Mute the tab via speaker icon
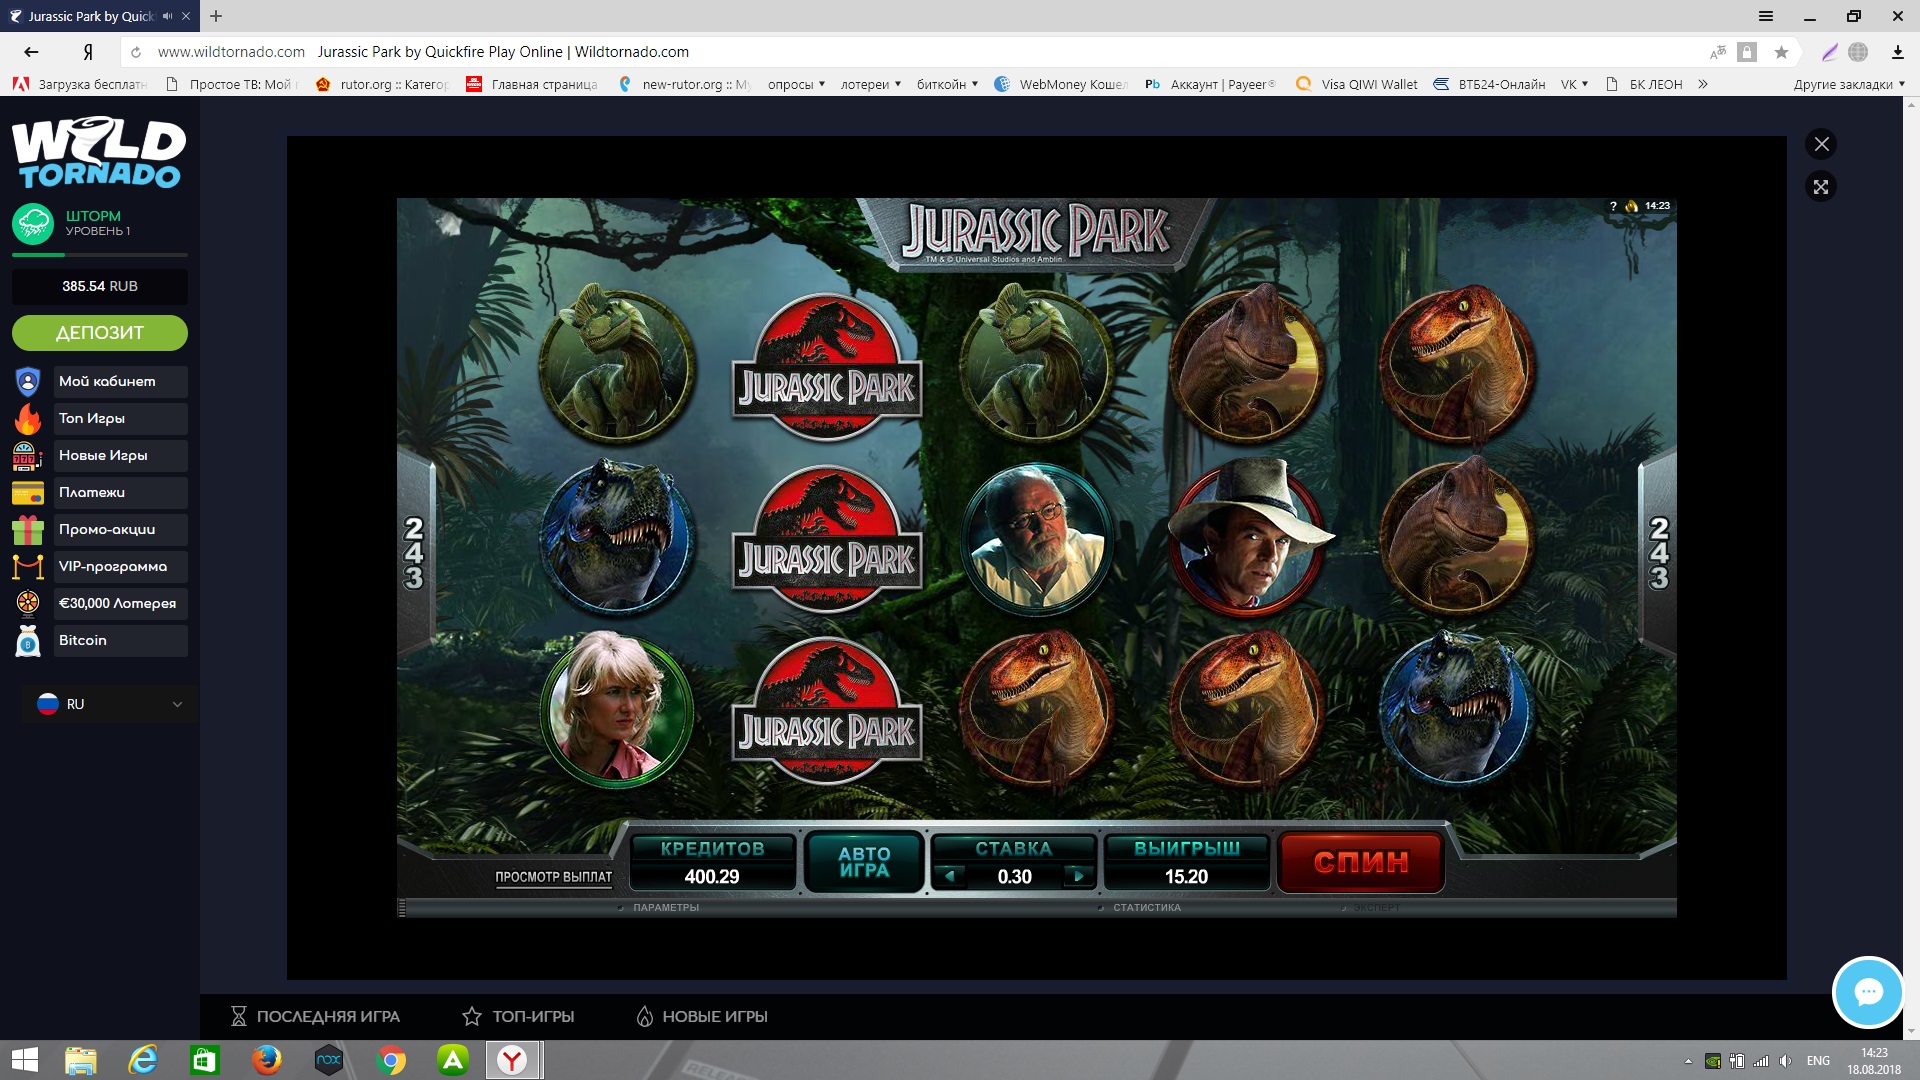 click(167, 16)
